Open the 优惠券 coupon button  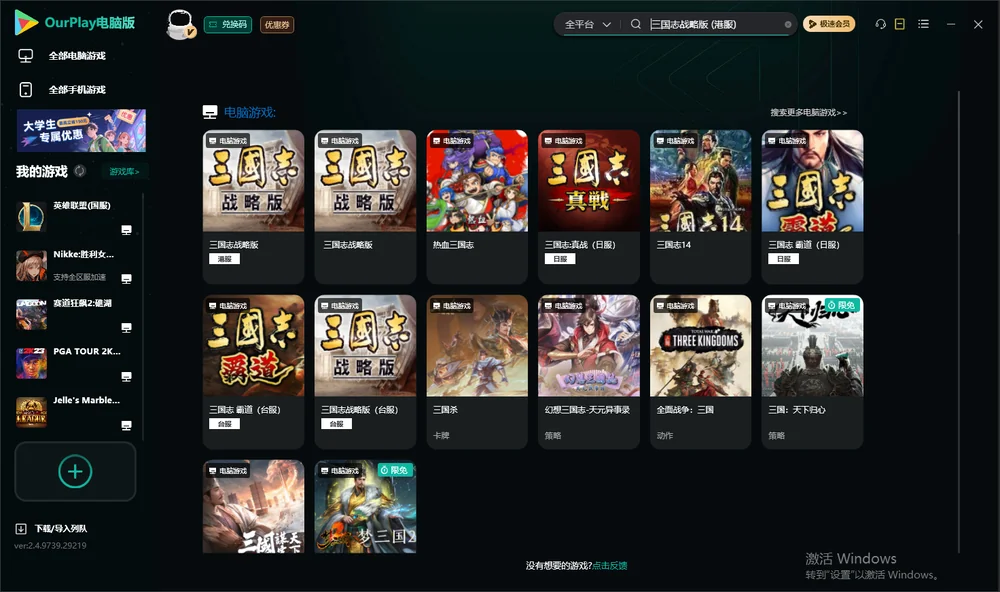tap(277, 25)
